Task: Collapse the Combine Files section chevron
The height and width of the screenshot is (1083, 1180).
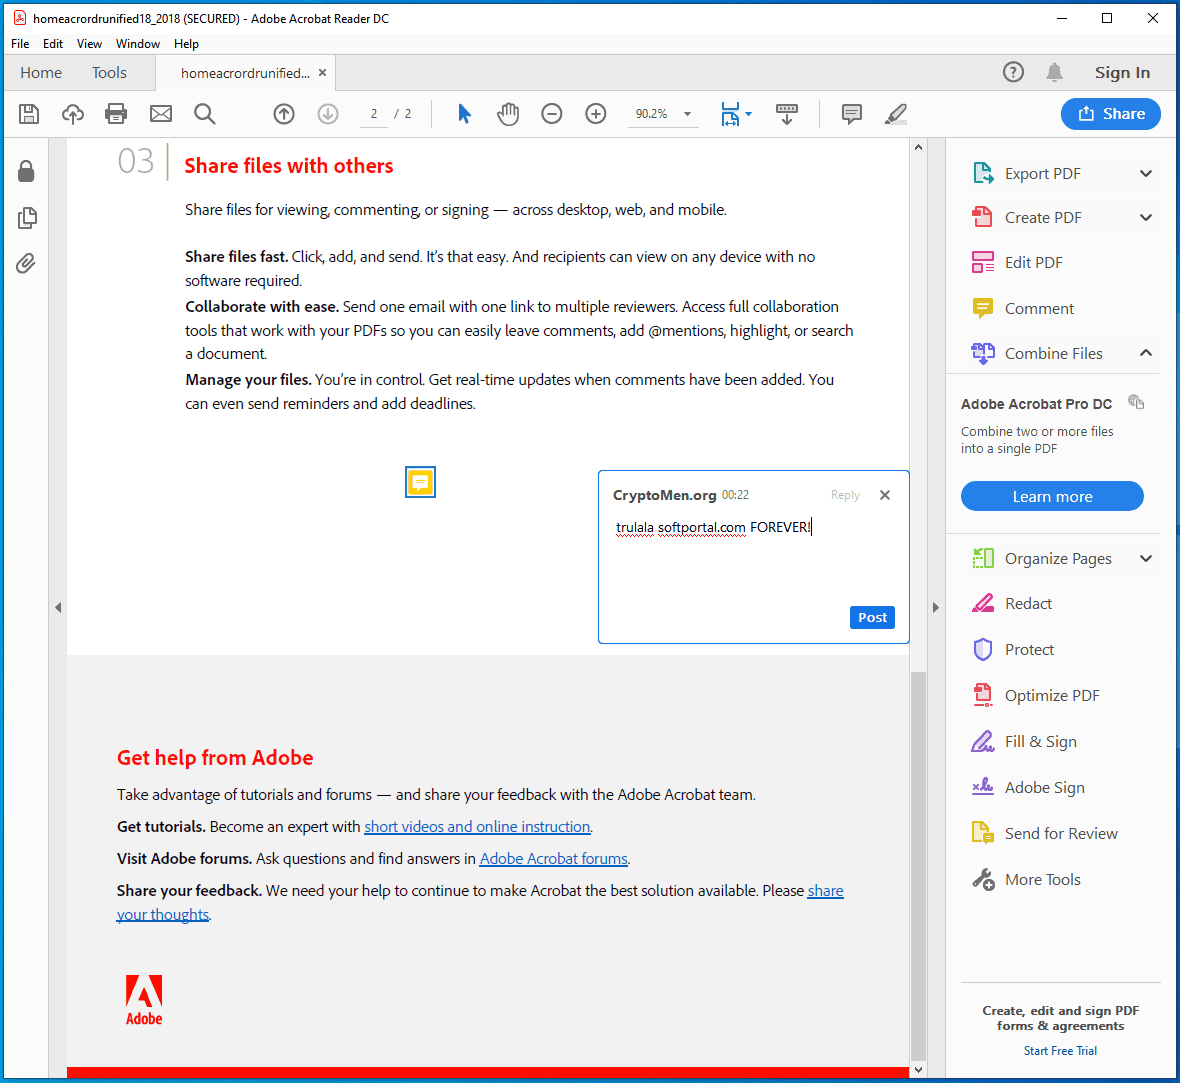Action: click(1145, 353)
